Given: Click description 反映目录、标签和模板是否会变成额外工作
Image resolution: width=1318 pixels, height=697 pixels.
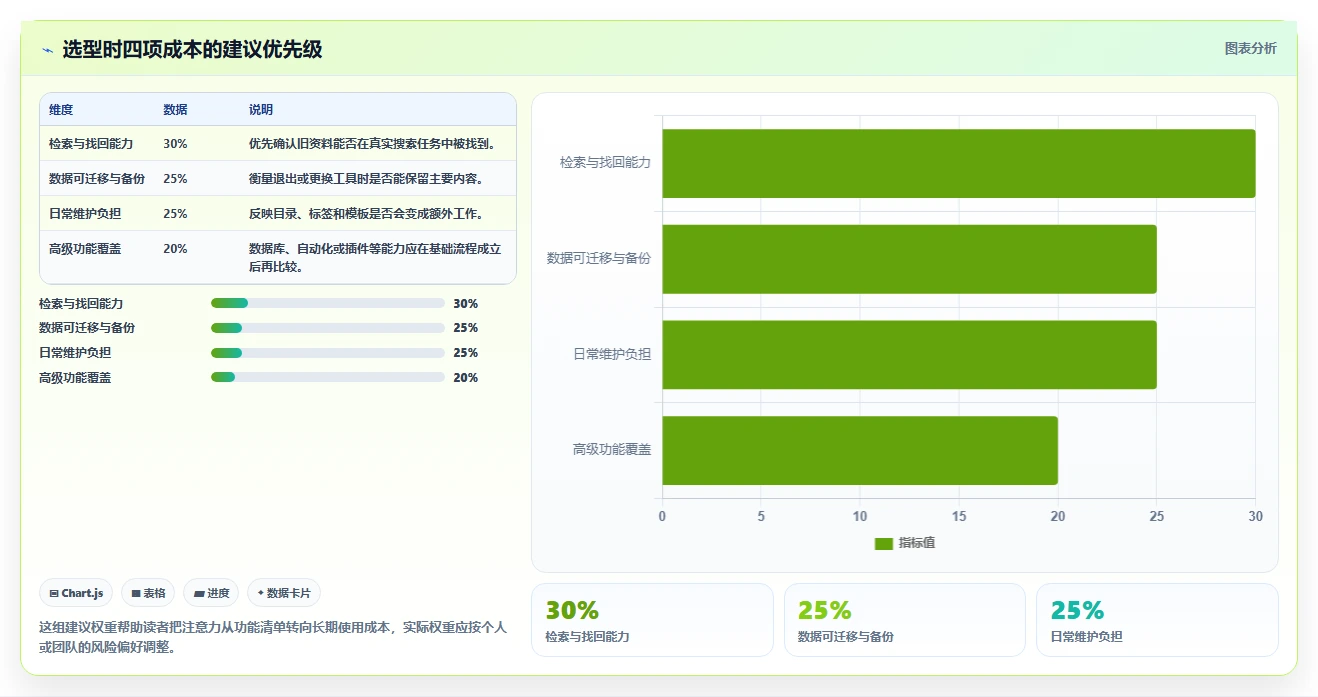Looking at the screenshot, I should (367, 214).
